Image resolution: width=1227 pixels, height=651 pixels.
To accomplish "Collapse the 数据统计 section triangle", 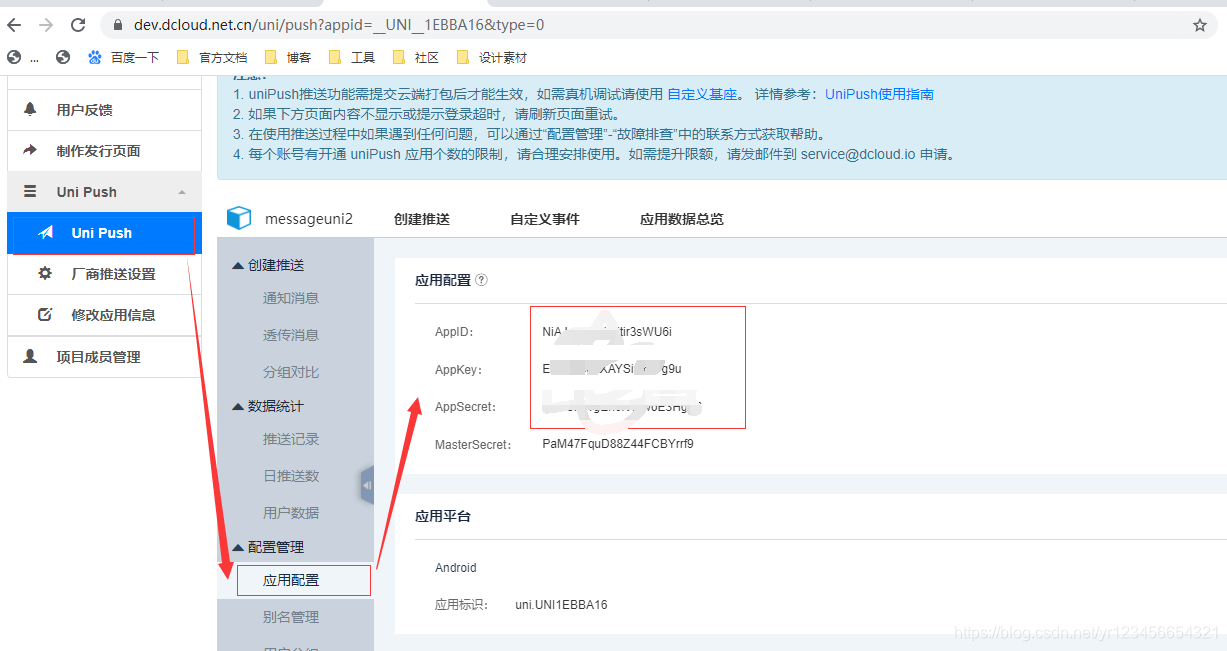I will point(237,406).
